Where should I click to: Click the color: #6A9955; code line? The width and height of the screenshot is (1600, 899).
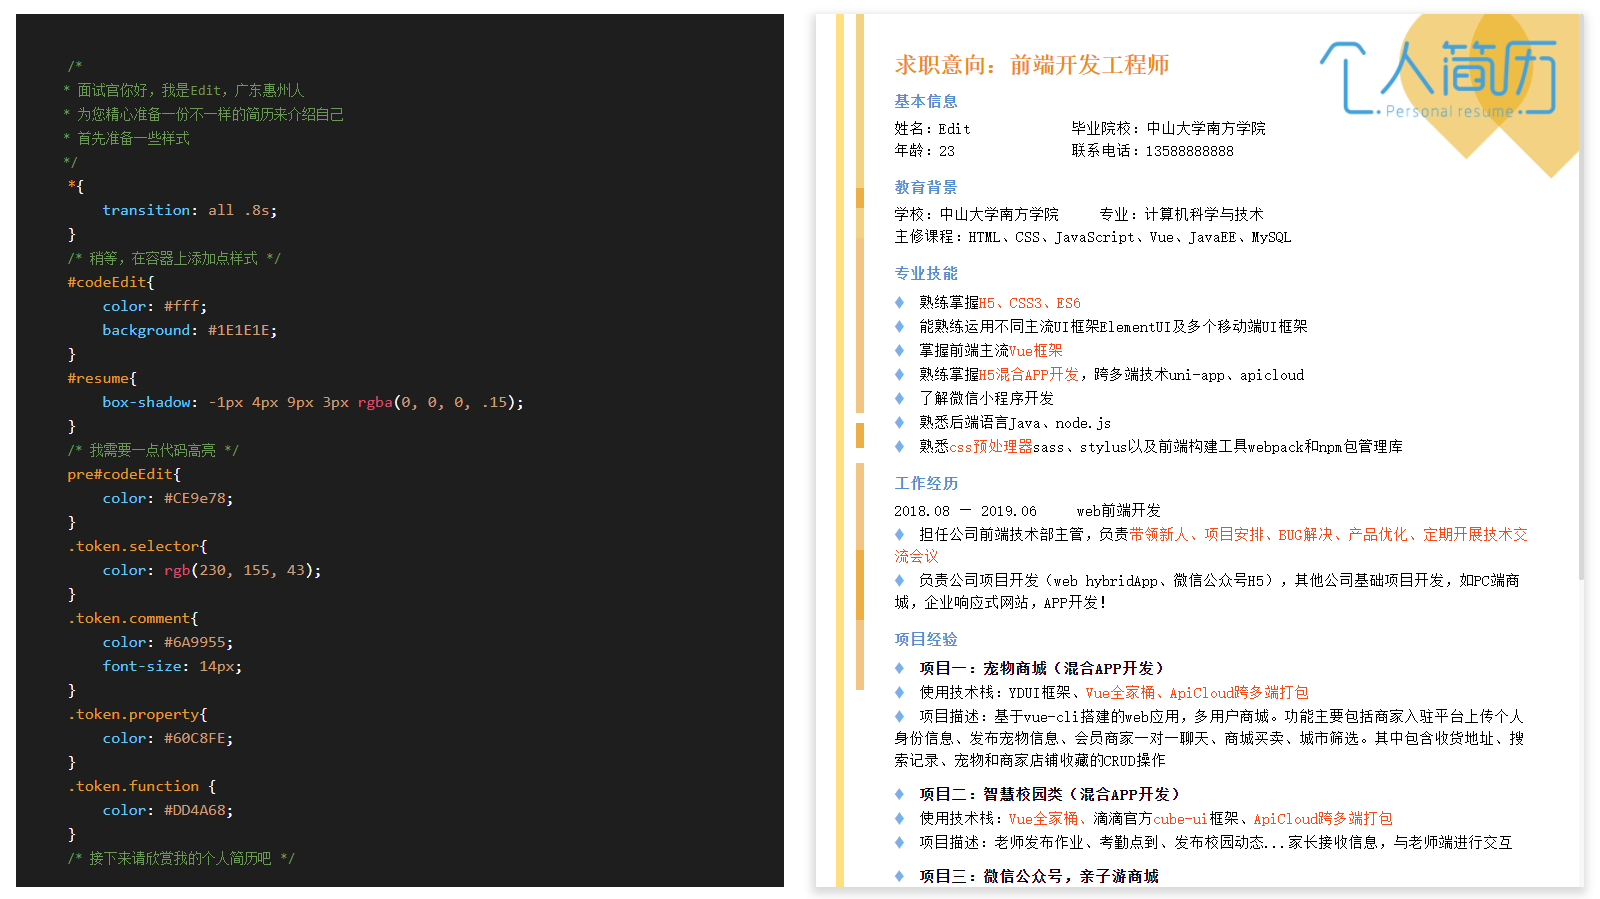pyautogui.click(x=167, y=642)
